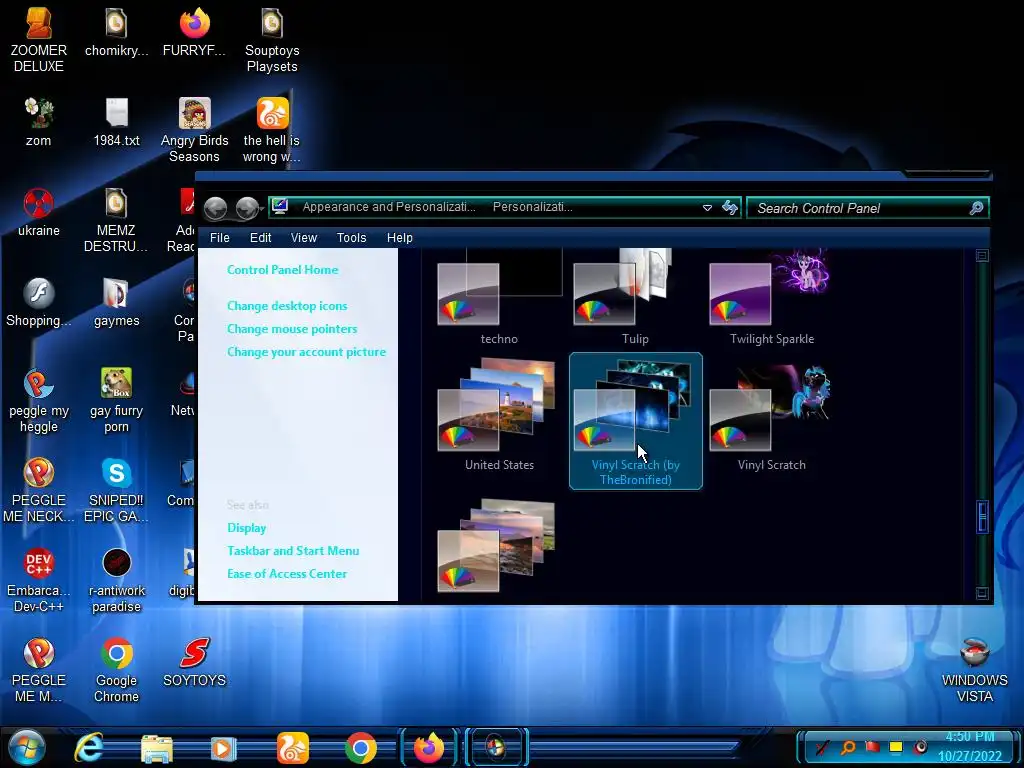Click Change your account picture
1024x768 pixels.
(306, 351)
